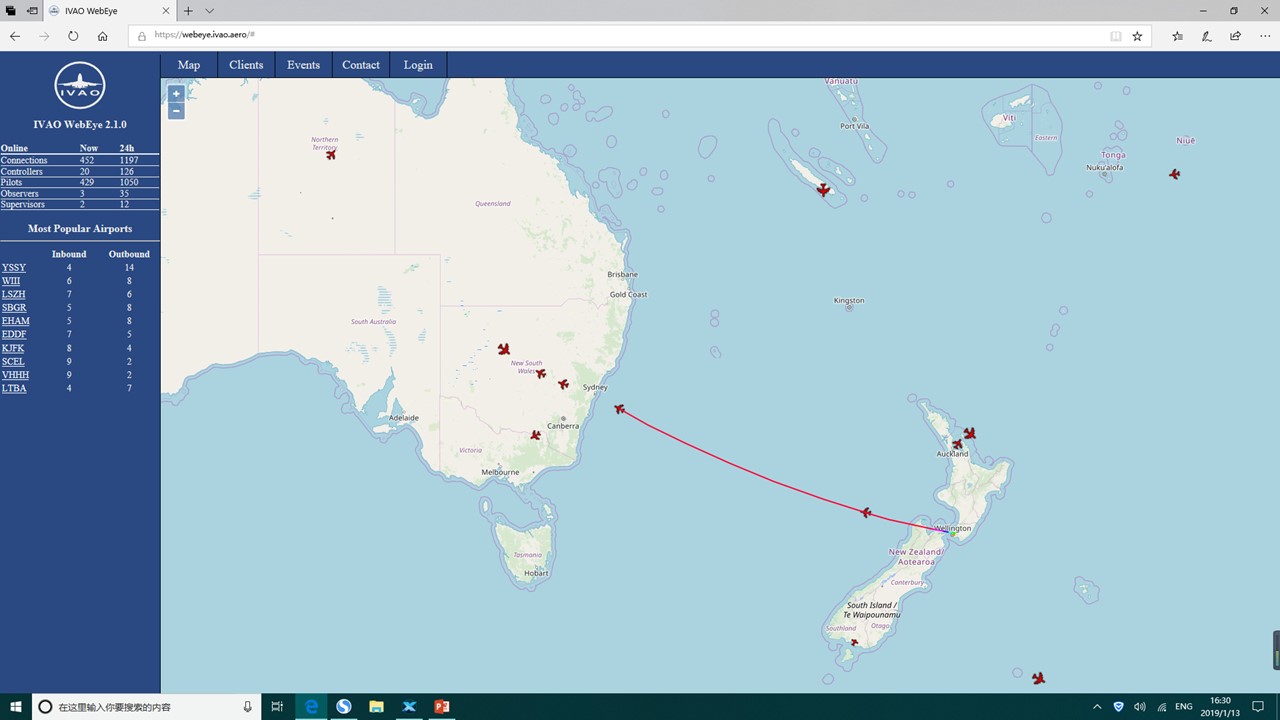1280x720 pixels.
Task: Open EDDF airport link
Action: (x=14, y=334)
